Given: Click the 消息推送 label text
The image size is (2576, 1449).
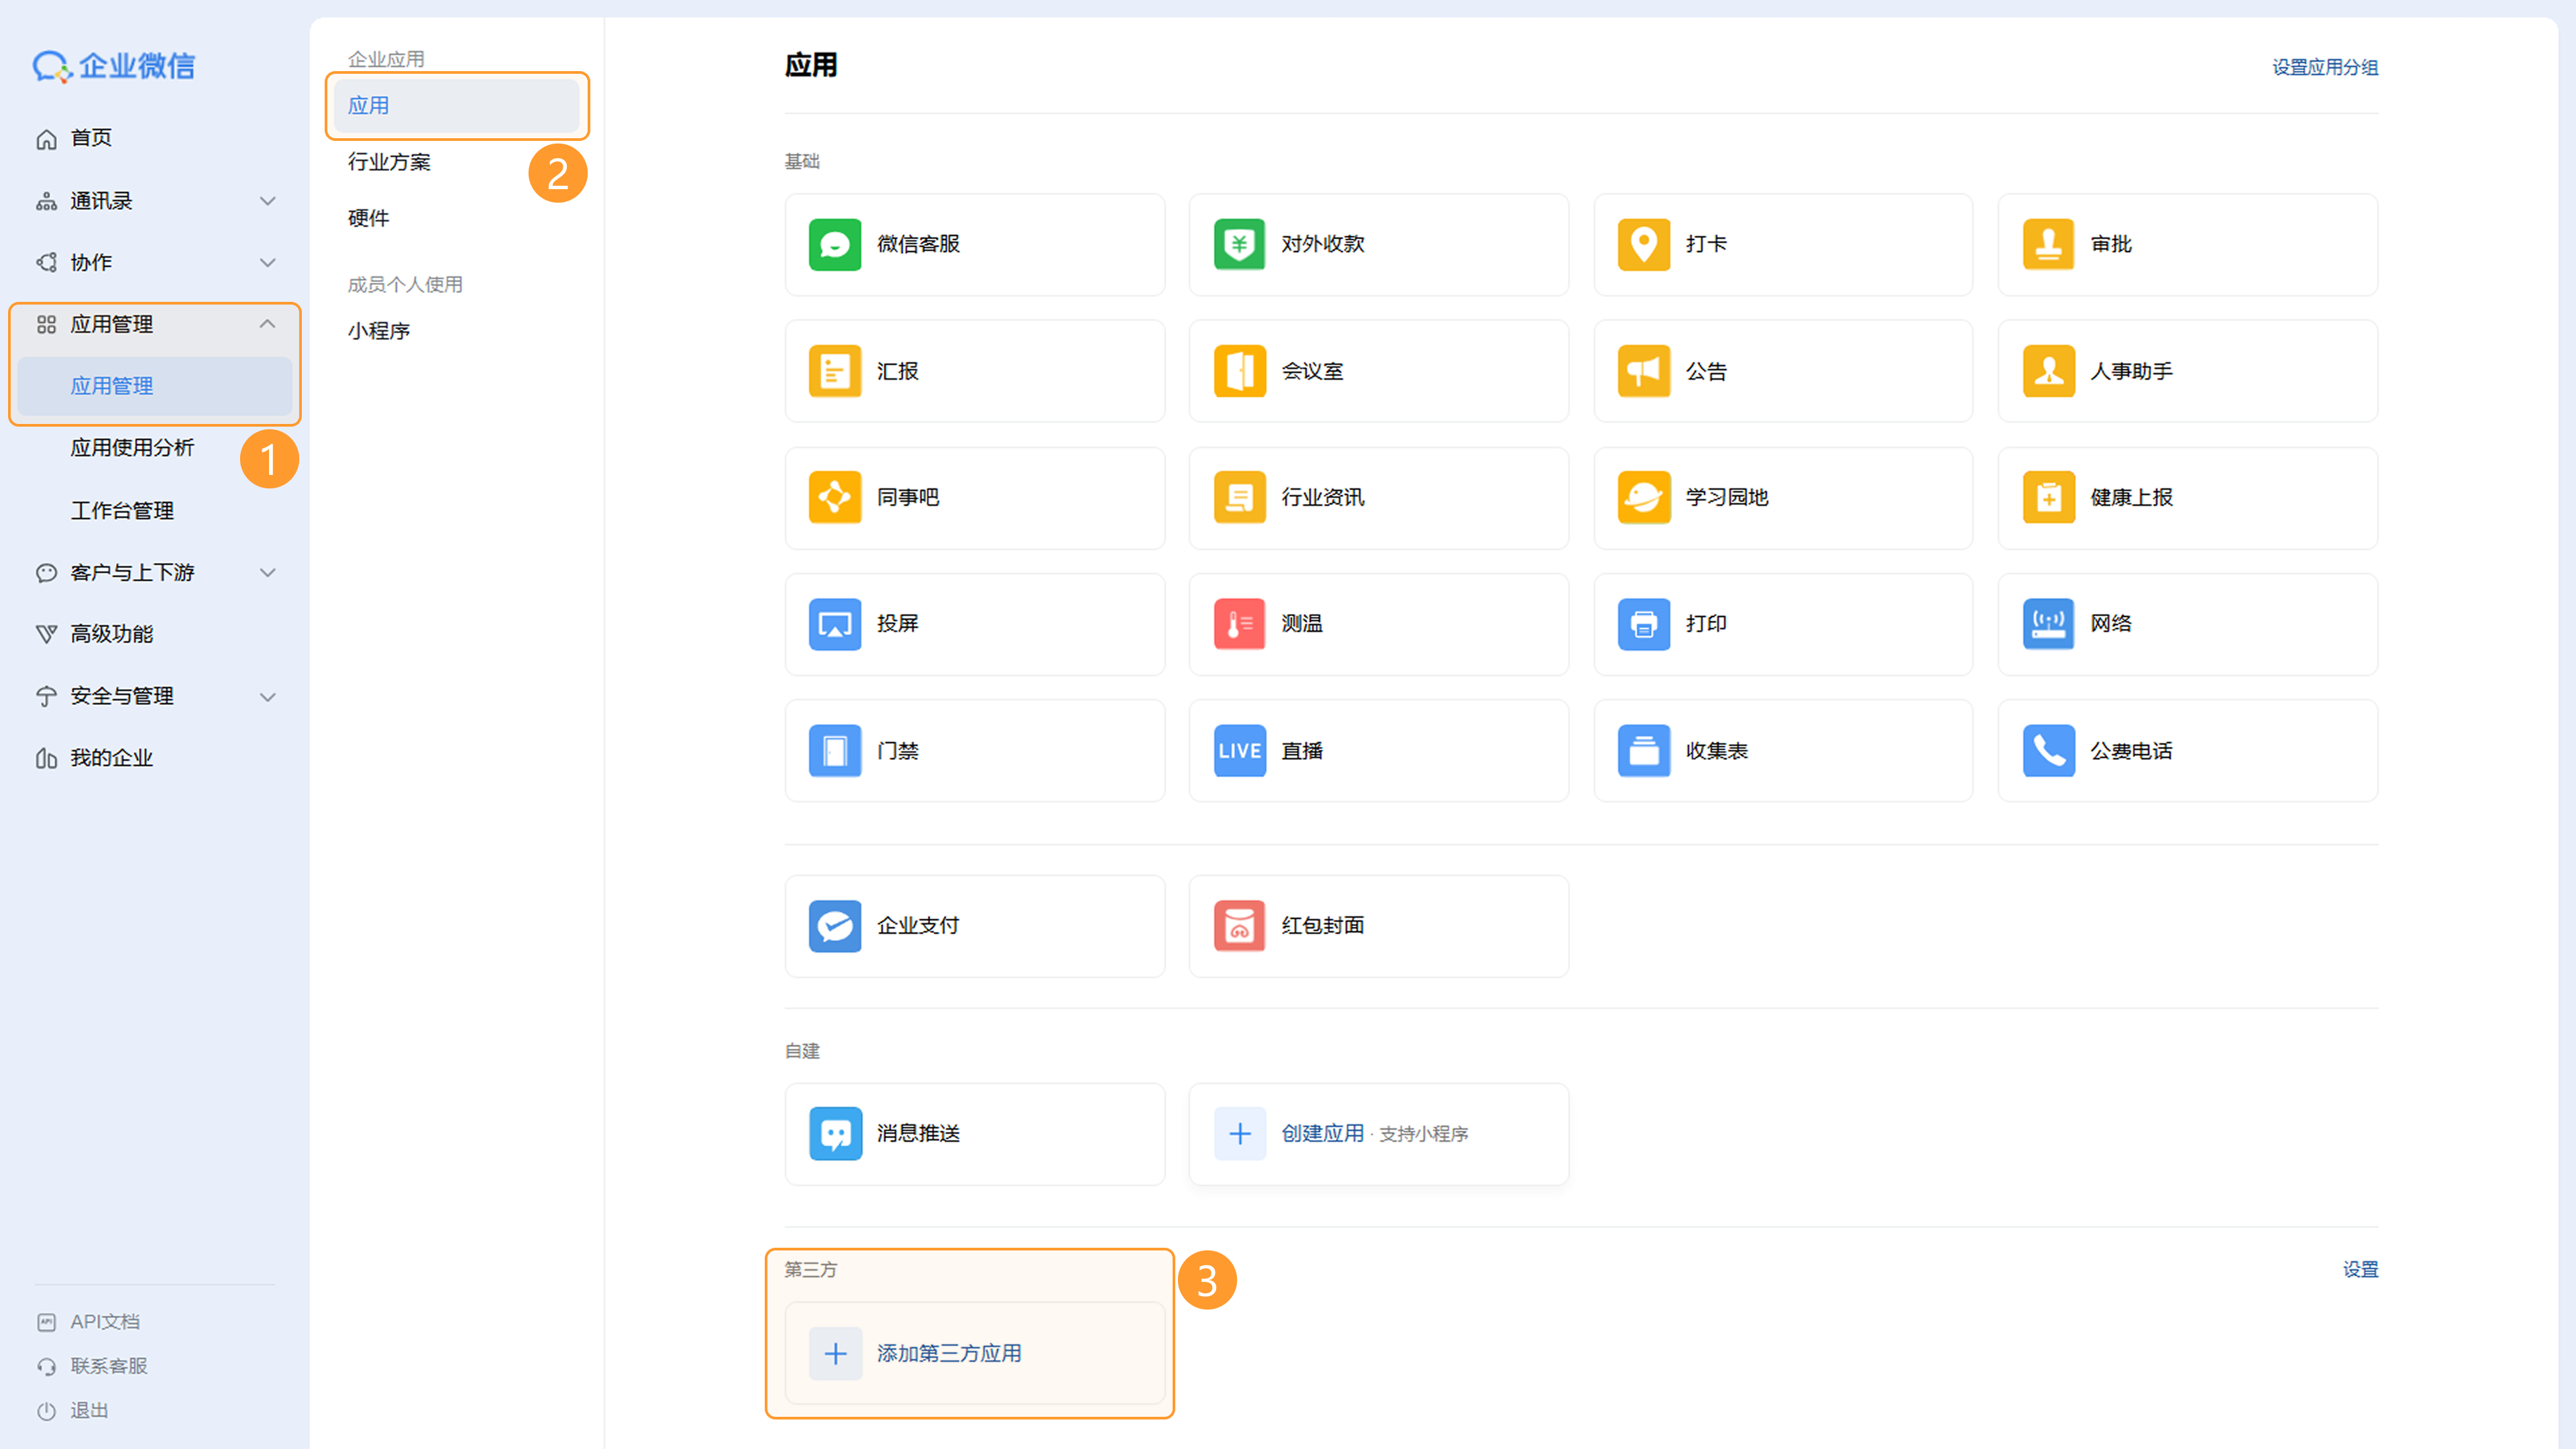Looking at the screenshot, I should click(x=918, y=1134).
